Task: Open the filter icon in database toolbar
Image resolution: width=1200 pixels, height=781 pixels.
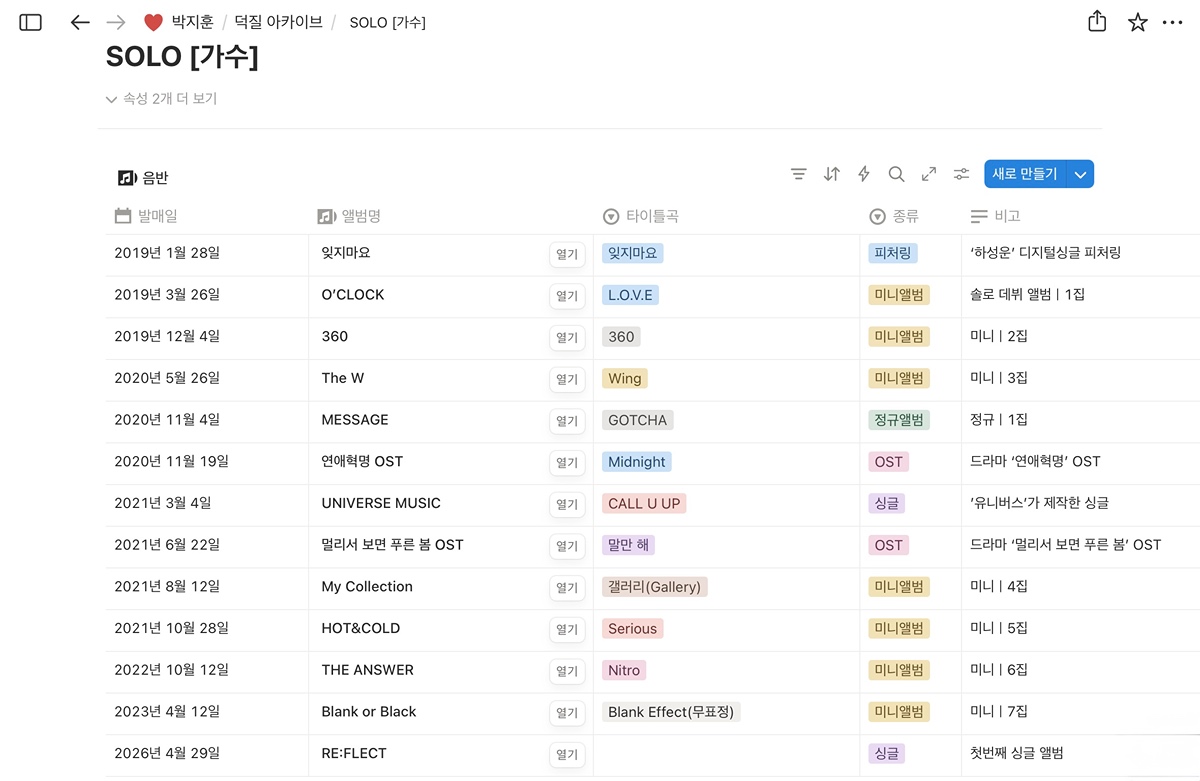Action: [798, 174]
